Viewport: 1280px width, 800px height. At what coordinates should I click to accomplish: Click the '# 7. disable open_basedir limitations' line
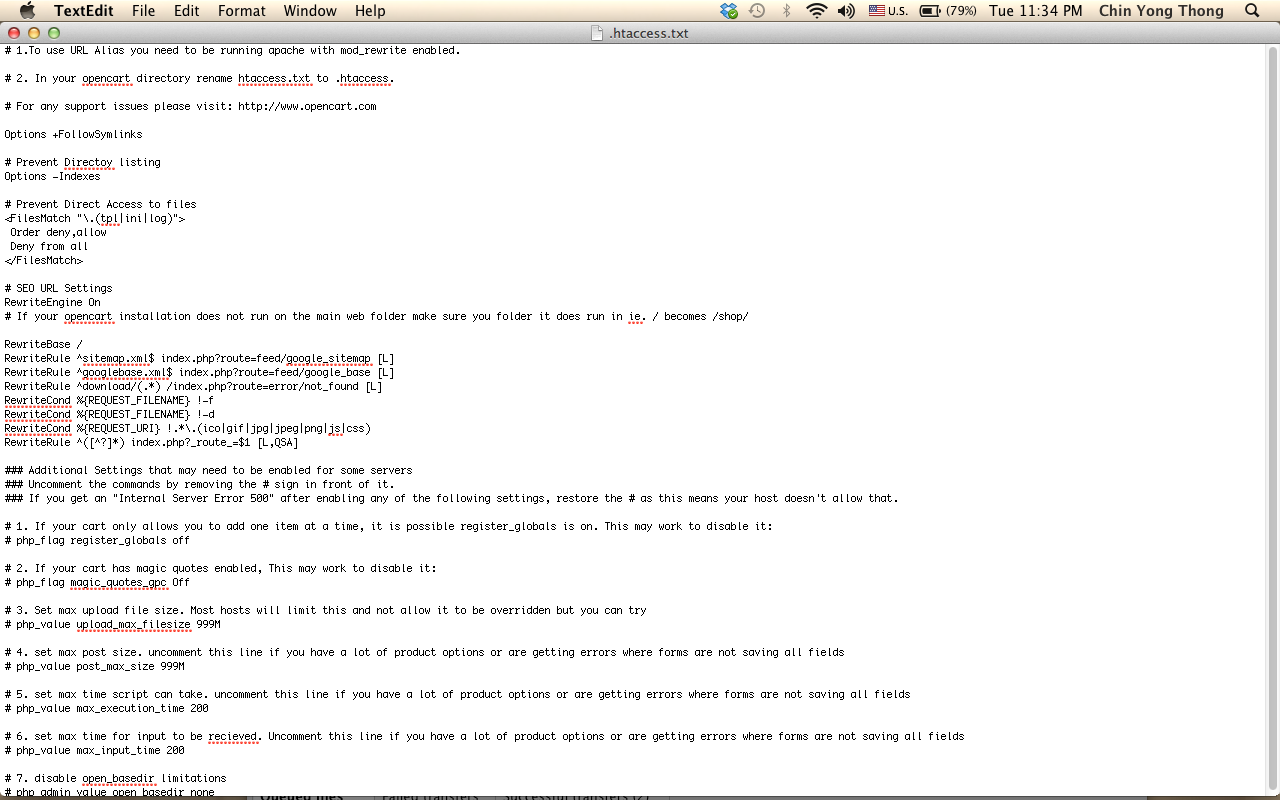pos(115,778)
